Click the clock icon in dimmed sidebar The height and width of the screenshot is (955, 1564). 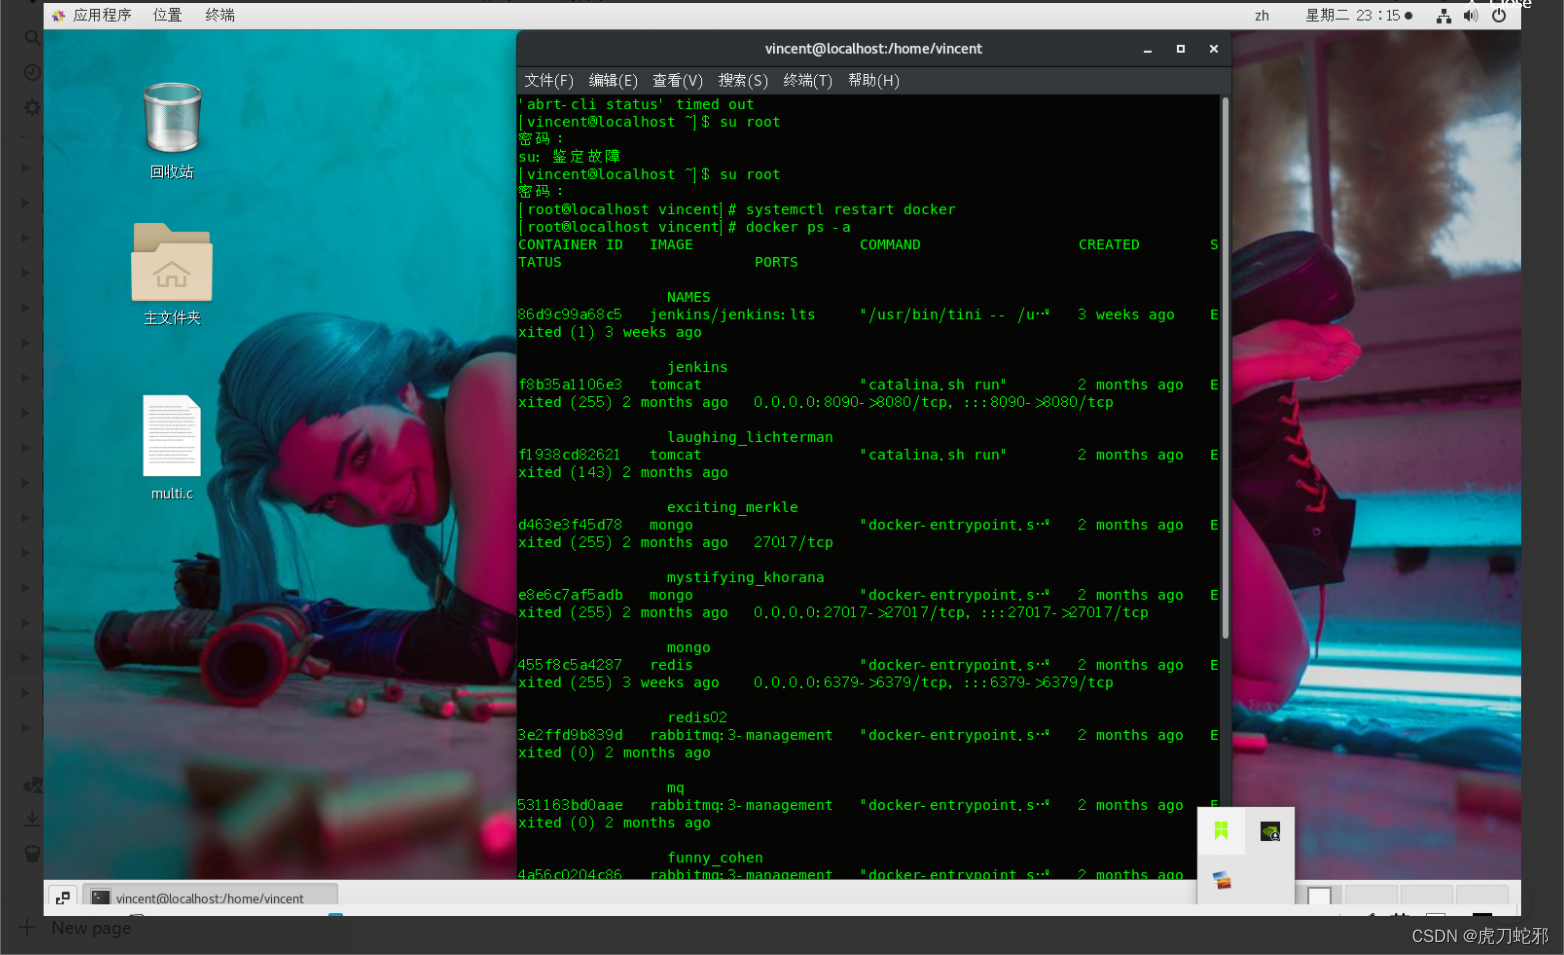click(x=32, y=72)
